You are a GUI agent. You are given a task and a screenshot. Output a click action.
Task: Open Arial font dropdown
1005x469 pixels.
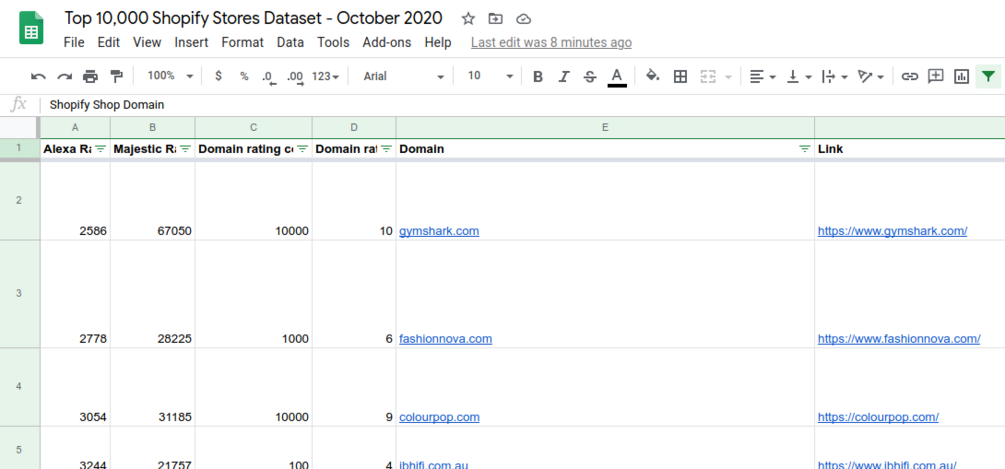tap(404, 76)
